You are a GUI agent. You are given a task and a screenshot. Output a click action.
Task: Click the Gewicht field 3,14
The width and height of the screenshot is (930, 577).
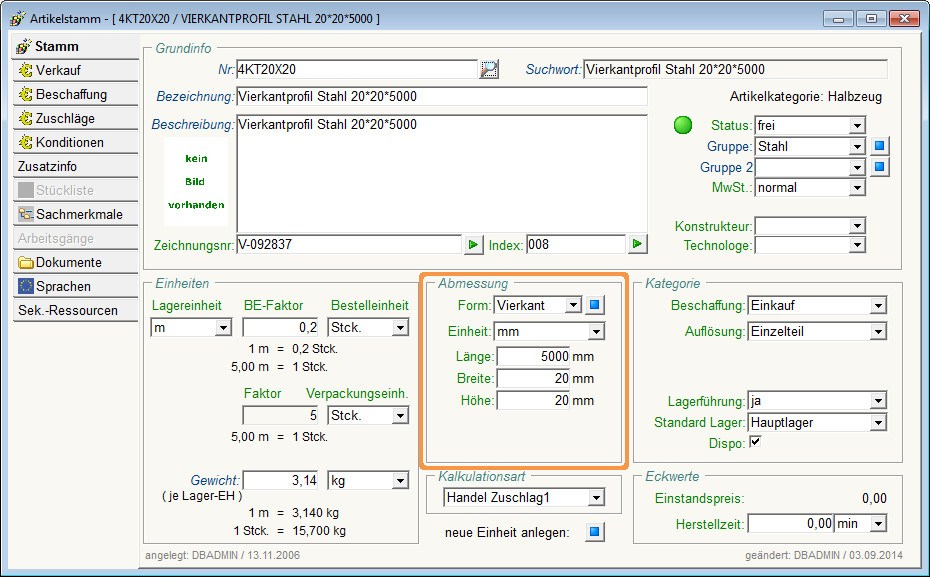[281, 480]
